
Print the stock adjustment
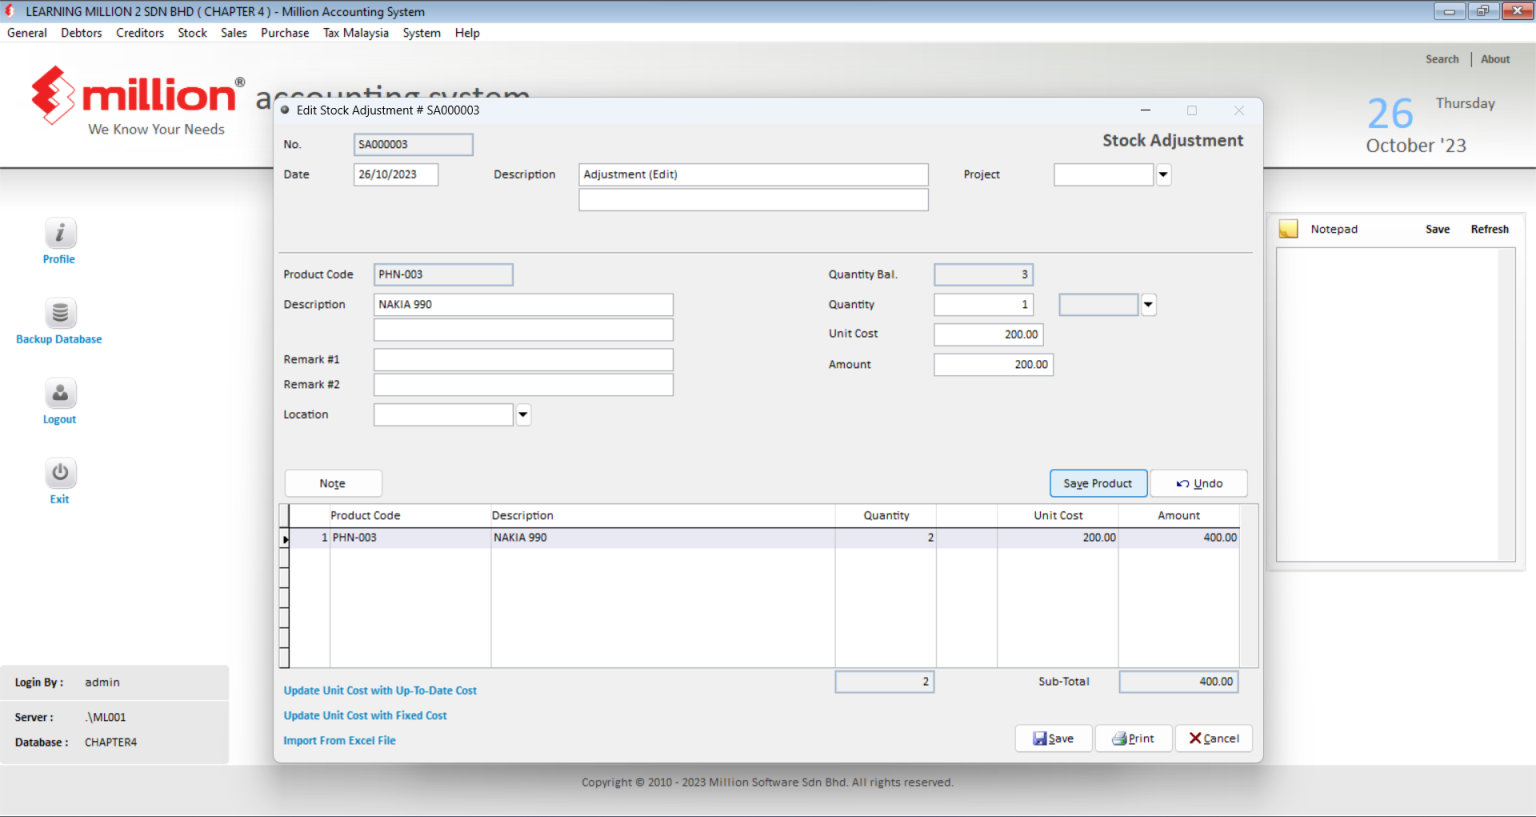tap(1133, 738)
